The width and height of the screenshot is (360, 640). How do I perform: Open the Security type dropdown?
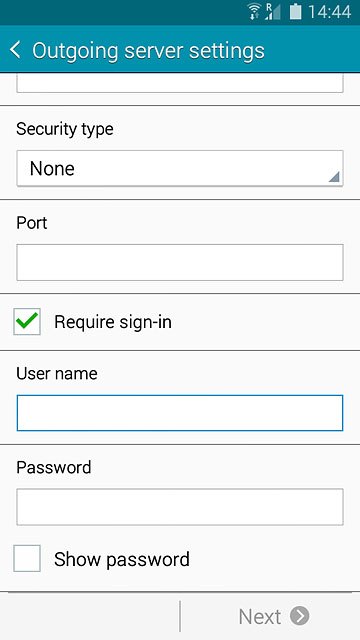click(180, 168)
